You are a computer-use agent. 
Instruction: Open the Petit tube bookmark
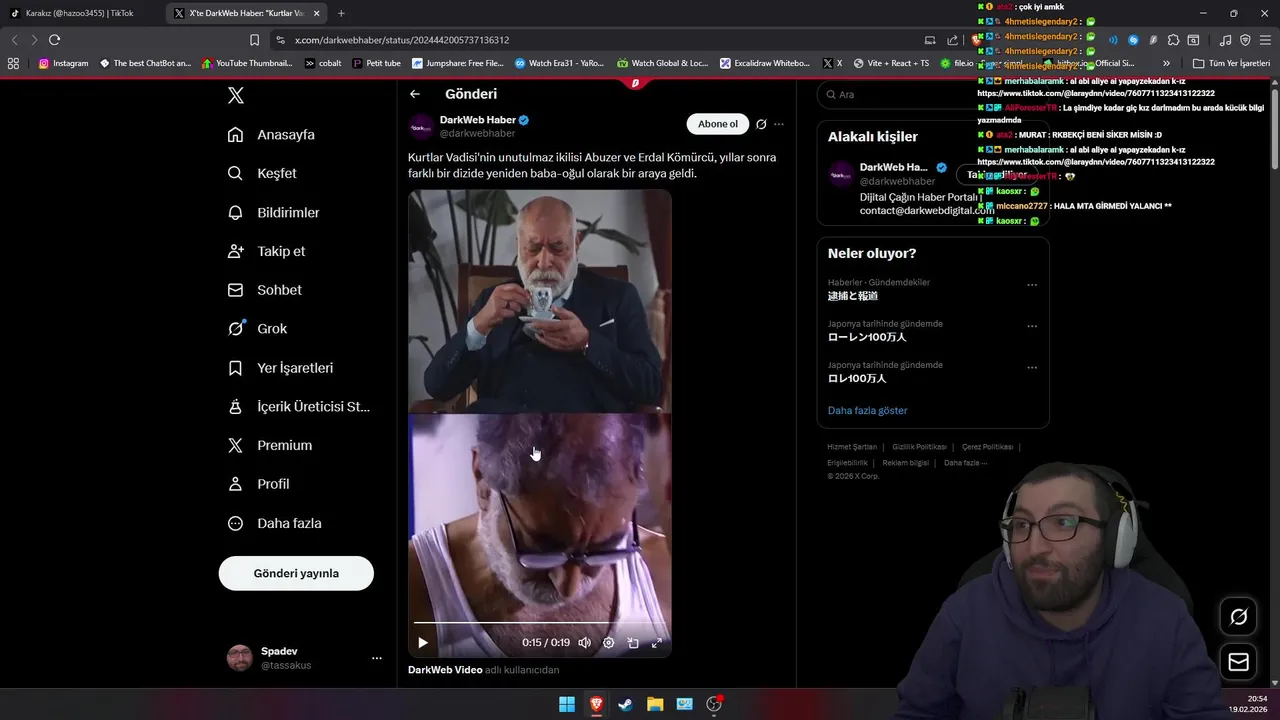click(377, 63)
